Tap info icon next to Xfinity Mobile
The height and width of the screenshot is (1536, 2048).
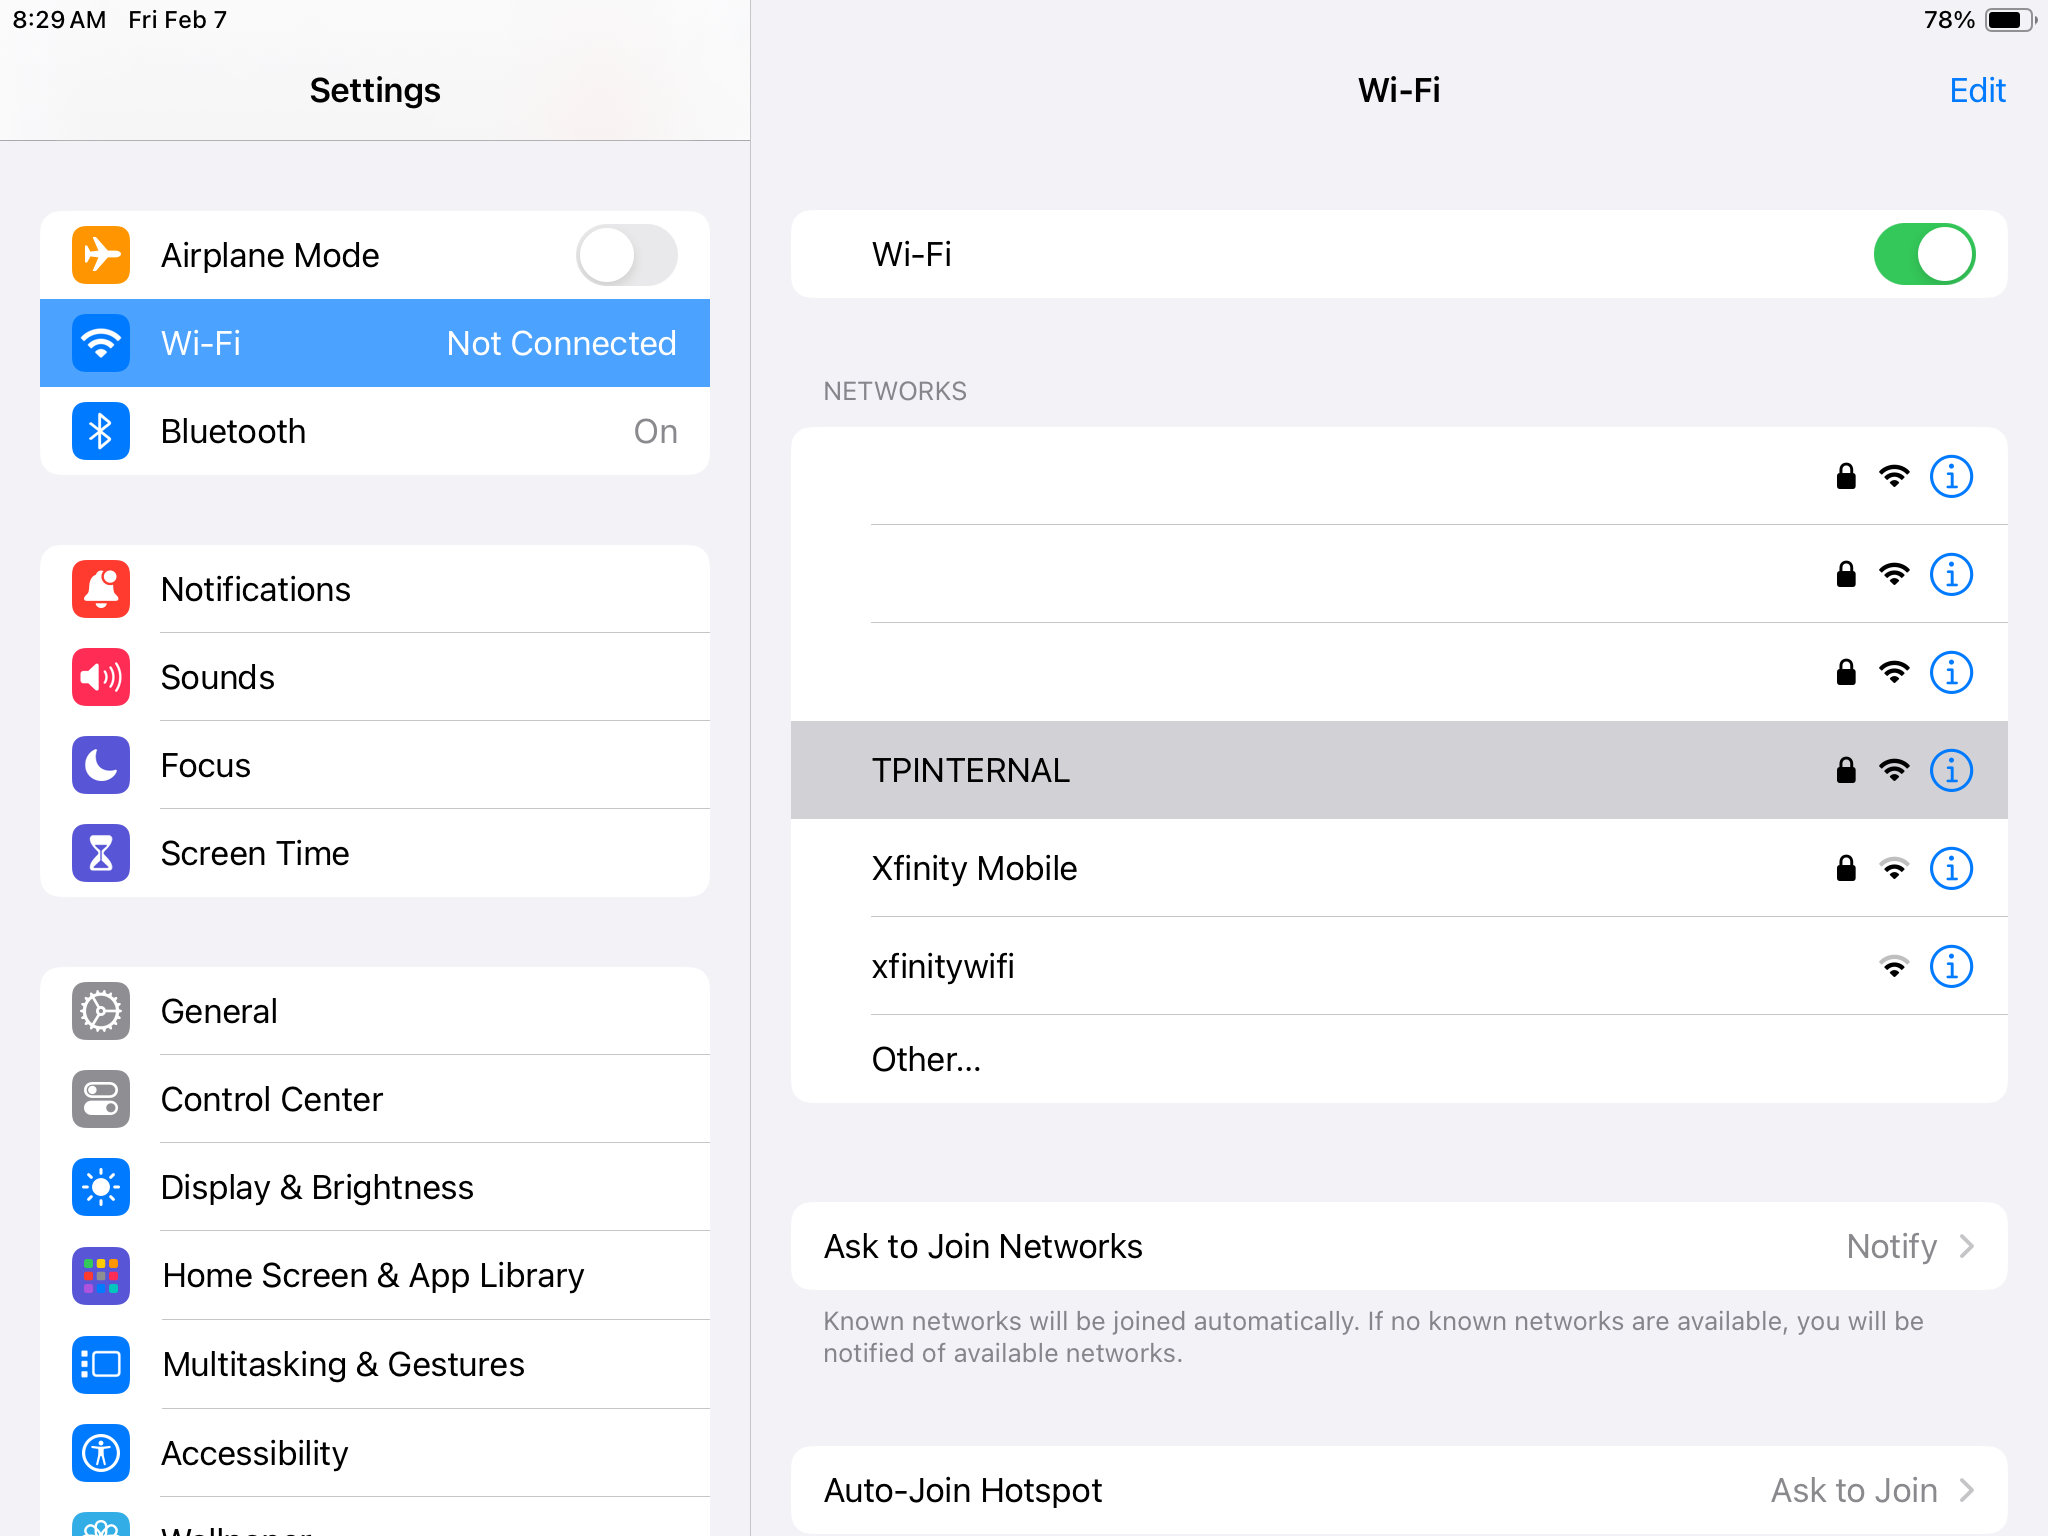pos(1950,868)
